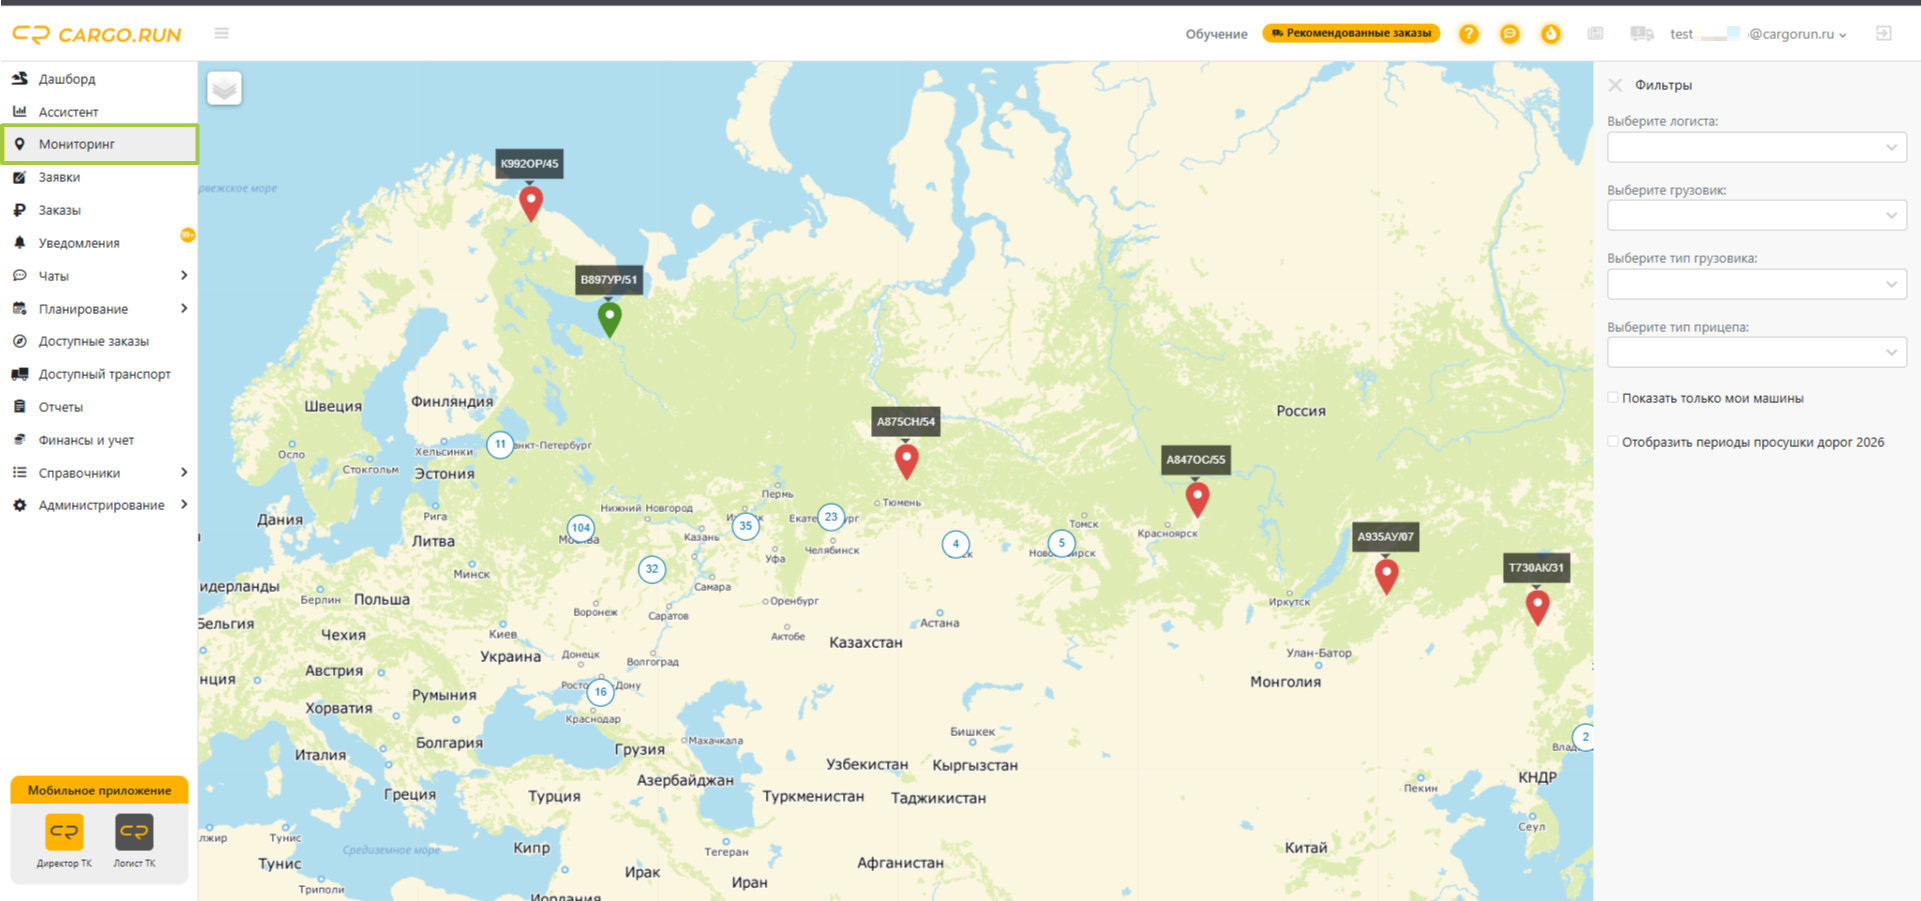1921x901 pixels.
Task: Open Мониторинг in sidebar
Action: 99,144
